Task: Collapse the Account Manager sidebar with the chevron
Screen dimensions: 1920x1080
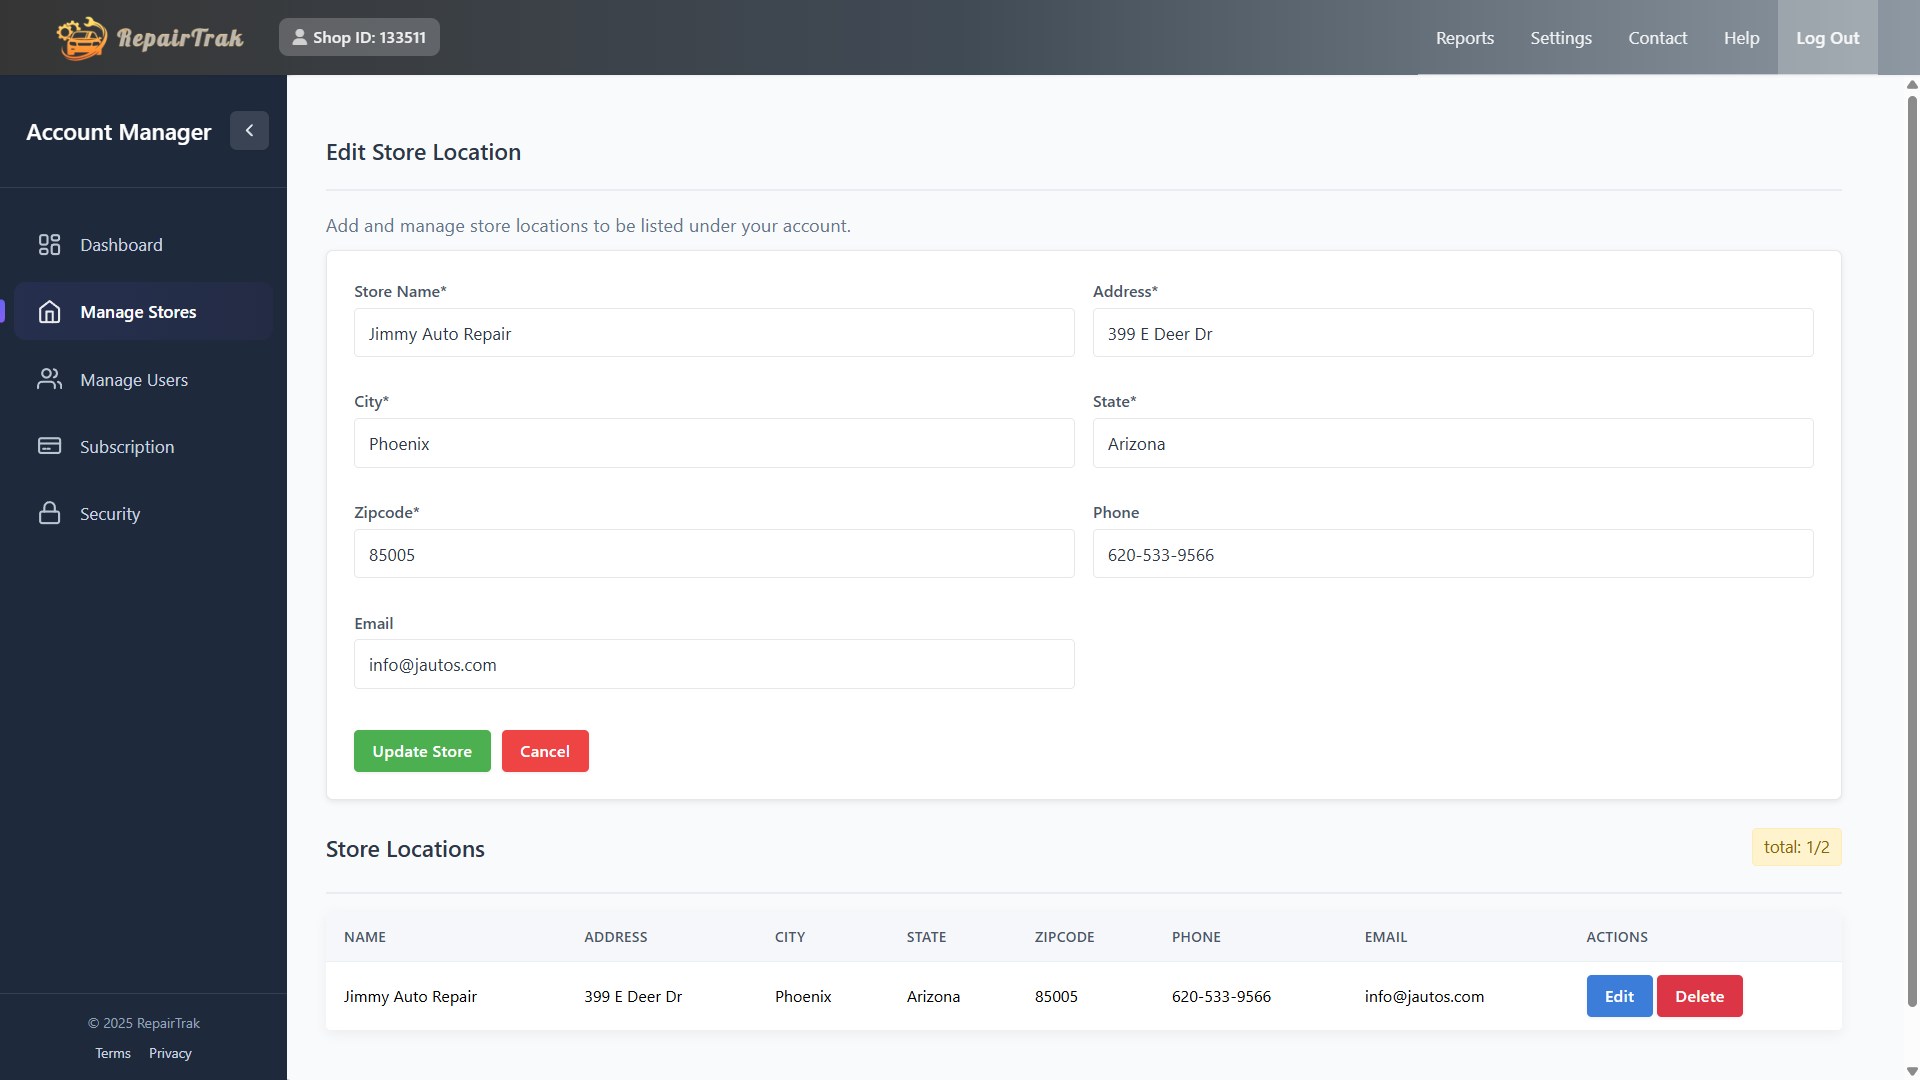Action: 249,130
